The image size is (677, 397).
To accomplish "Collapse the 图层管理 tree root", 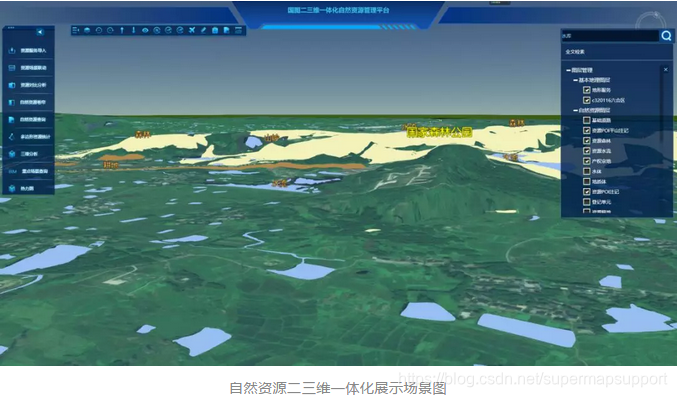I will click(568, 70).
